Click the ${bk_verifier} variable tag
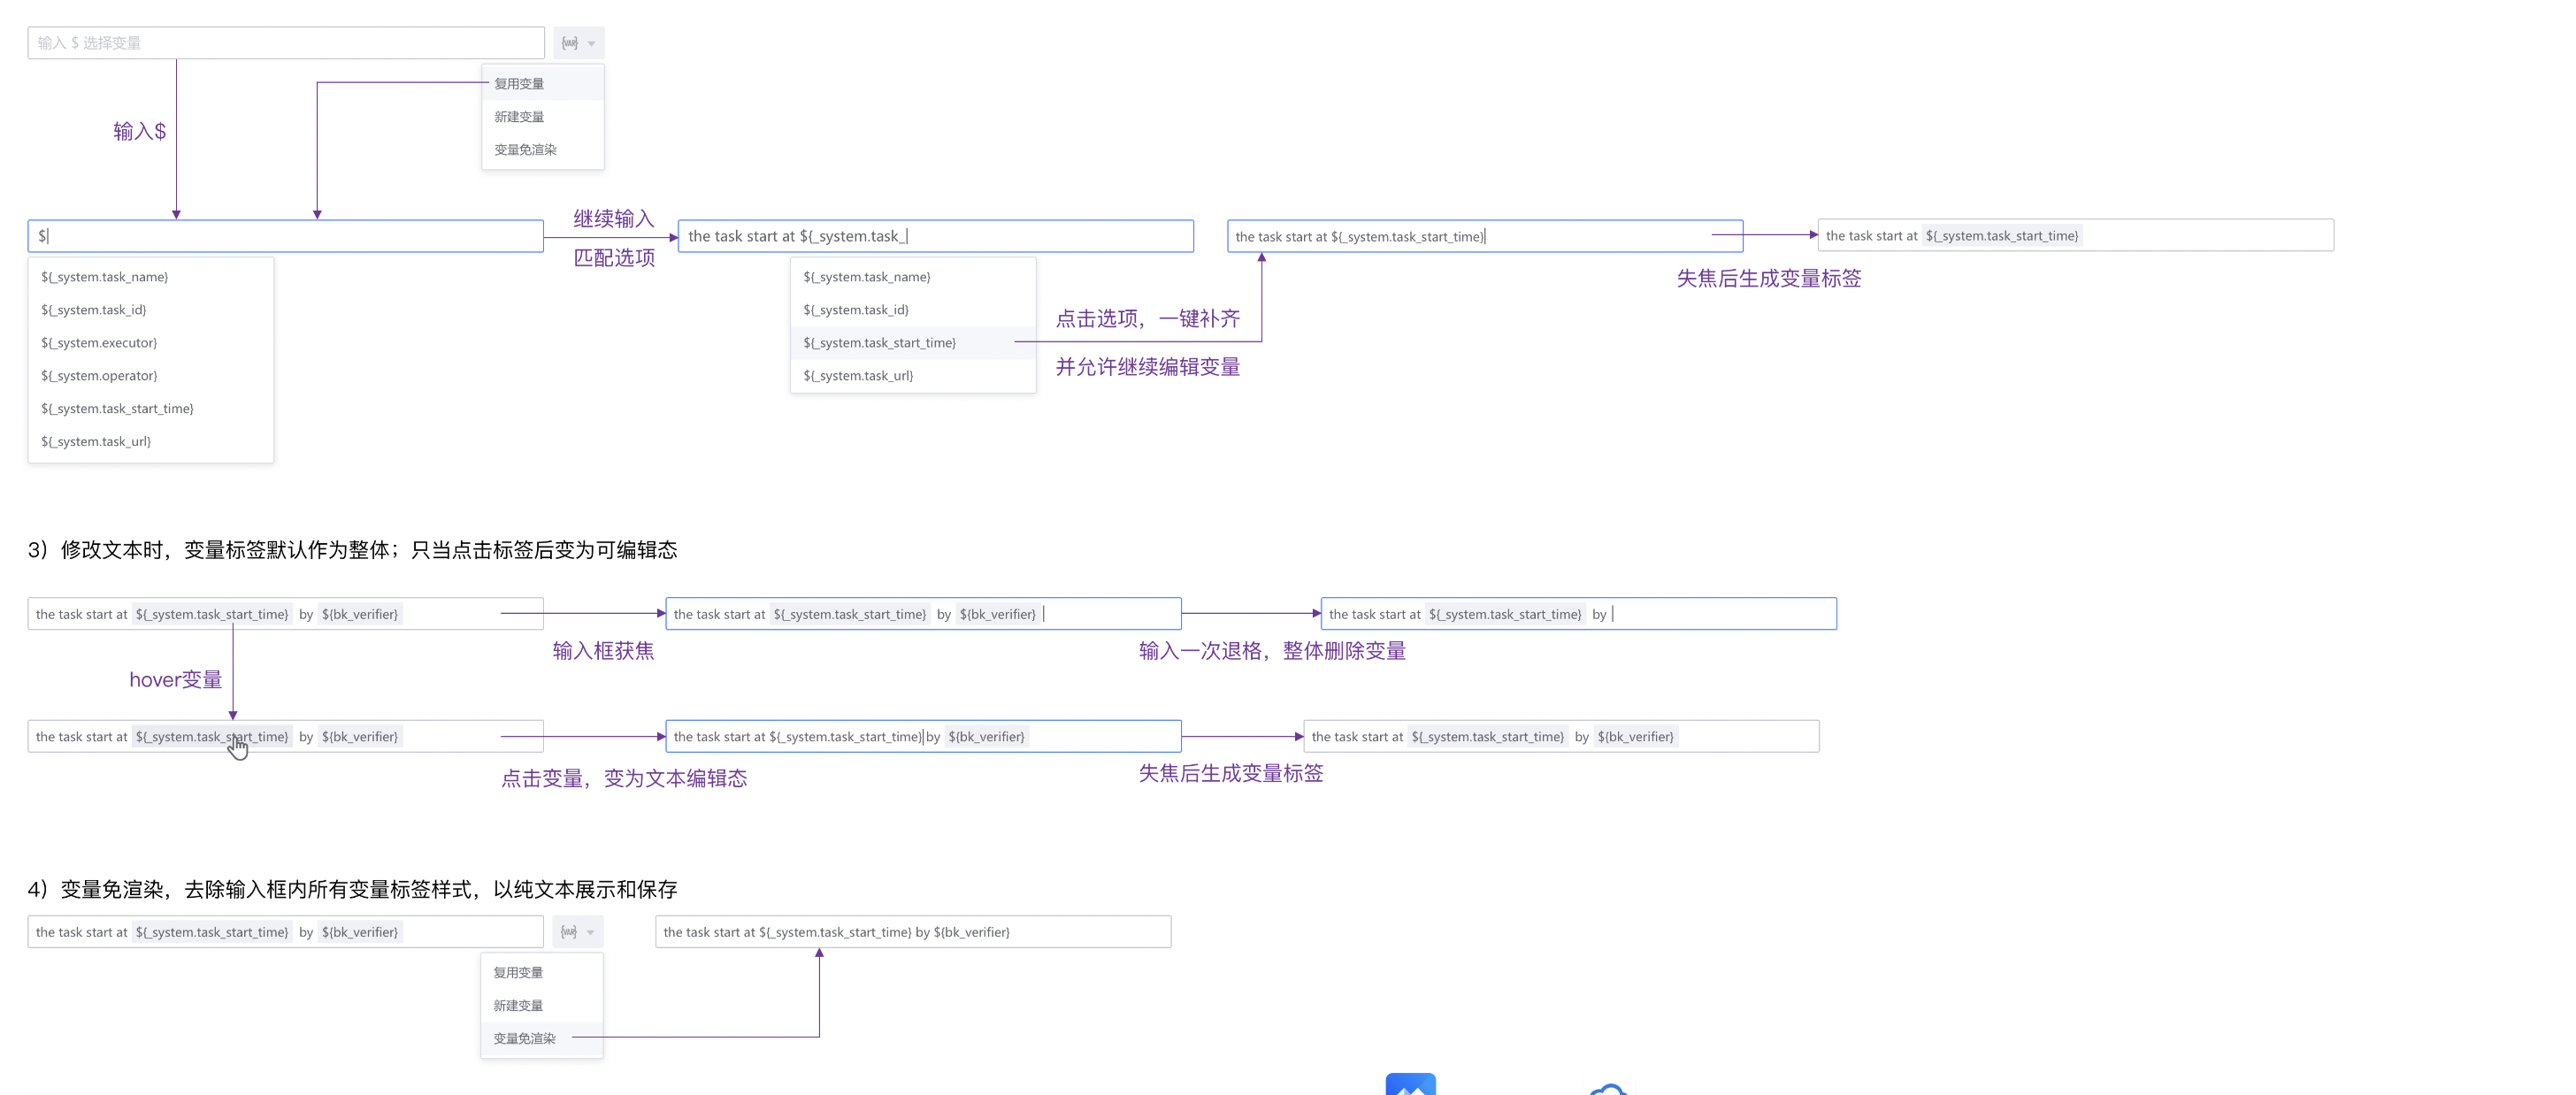Viewport: 2576px width, 1095px height. 360,614
